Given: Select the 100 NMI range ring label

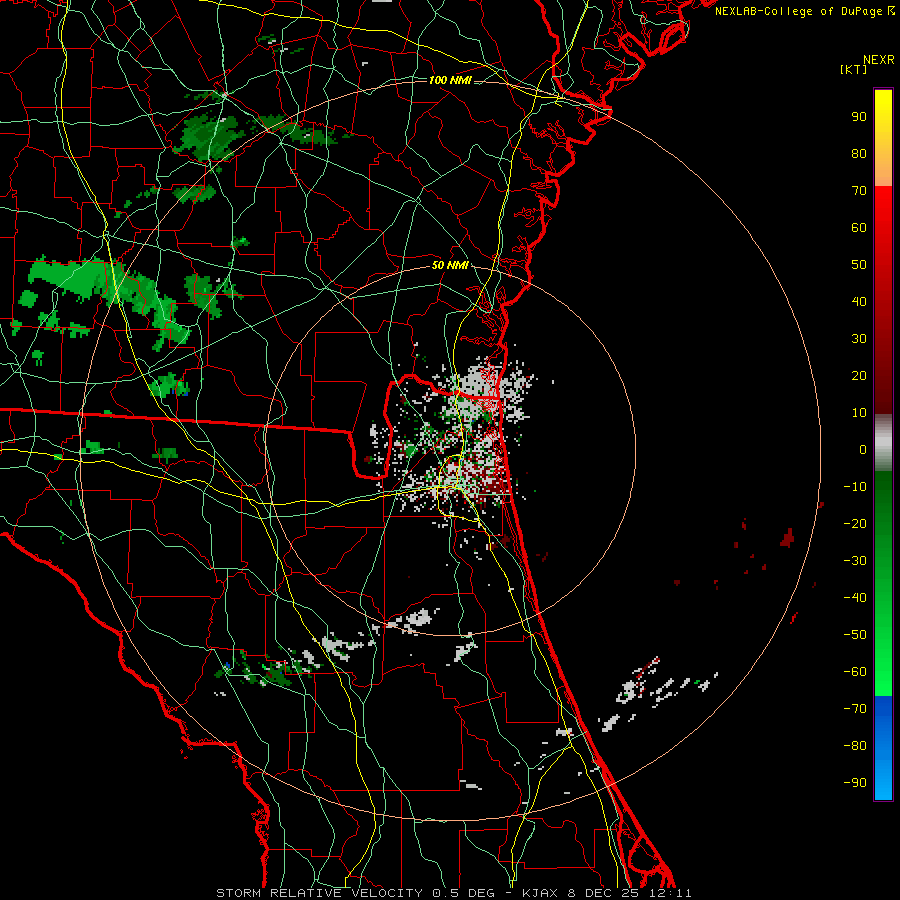Looking at the screenshot, I should [x=450, y=80].
